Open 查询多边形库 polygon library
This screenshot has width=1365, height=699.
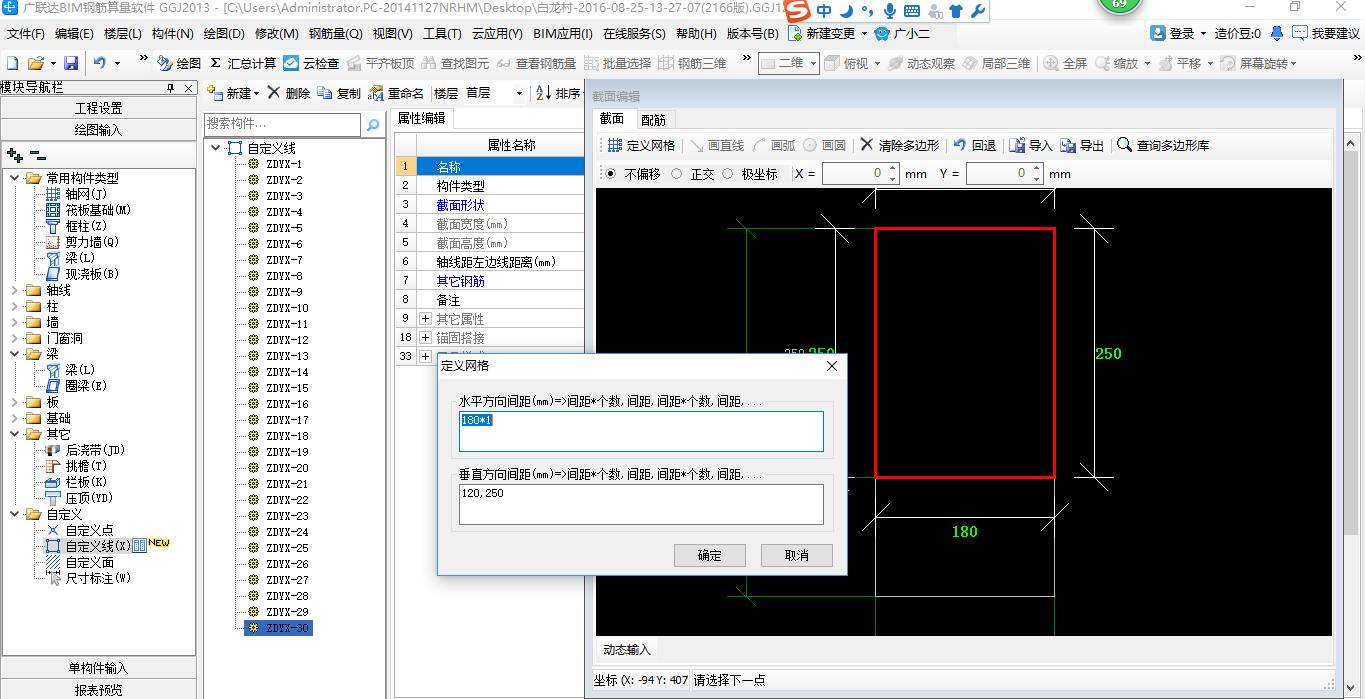pyautogui.click(x=1163, y=145)
